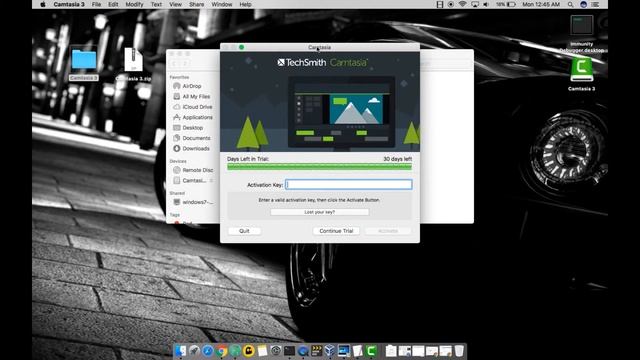Screen dimensions: 640x360
Task: Click the Camtasia filmstrip icon in menu bar
Action: point(440,4)
